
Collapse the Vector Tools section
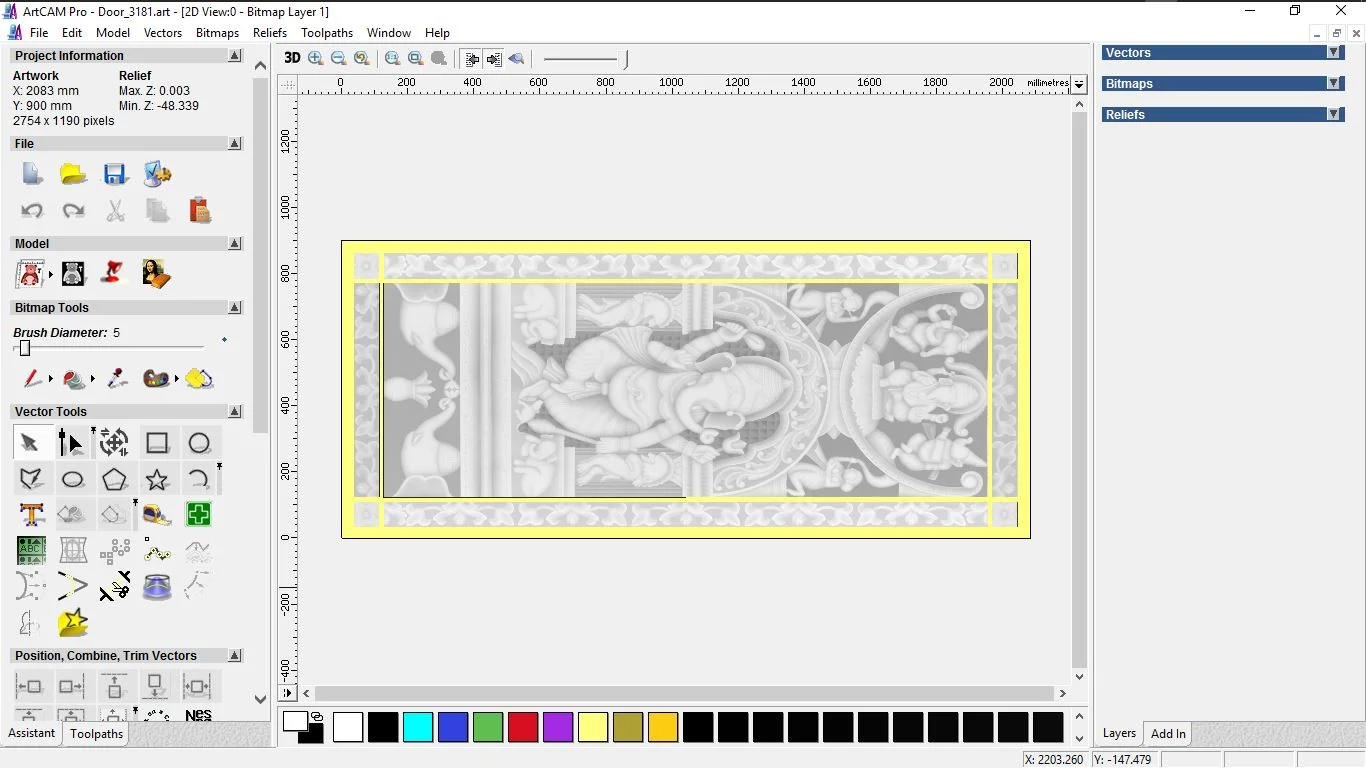click(235, 412)
